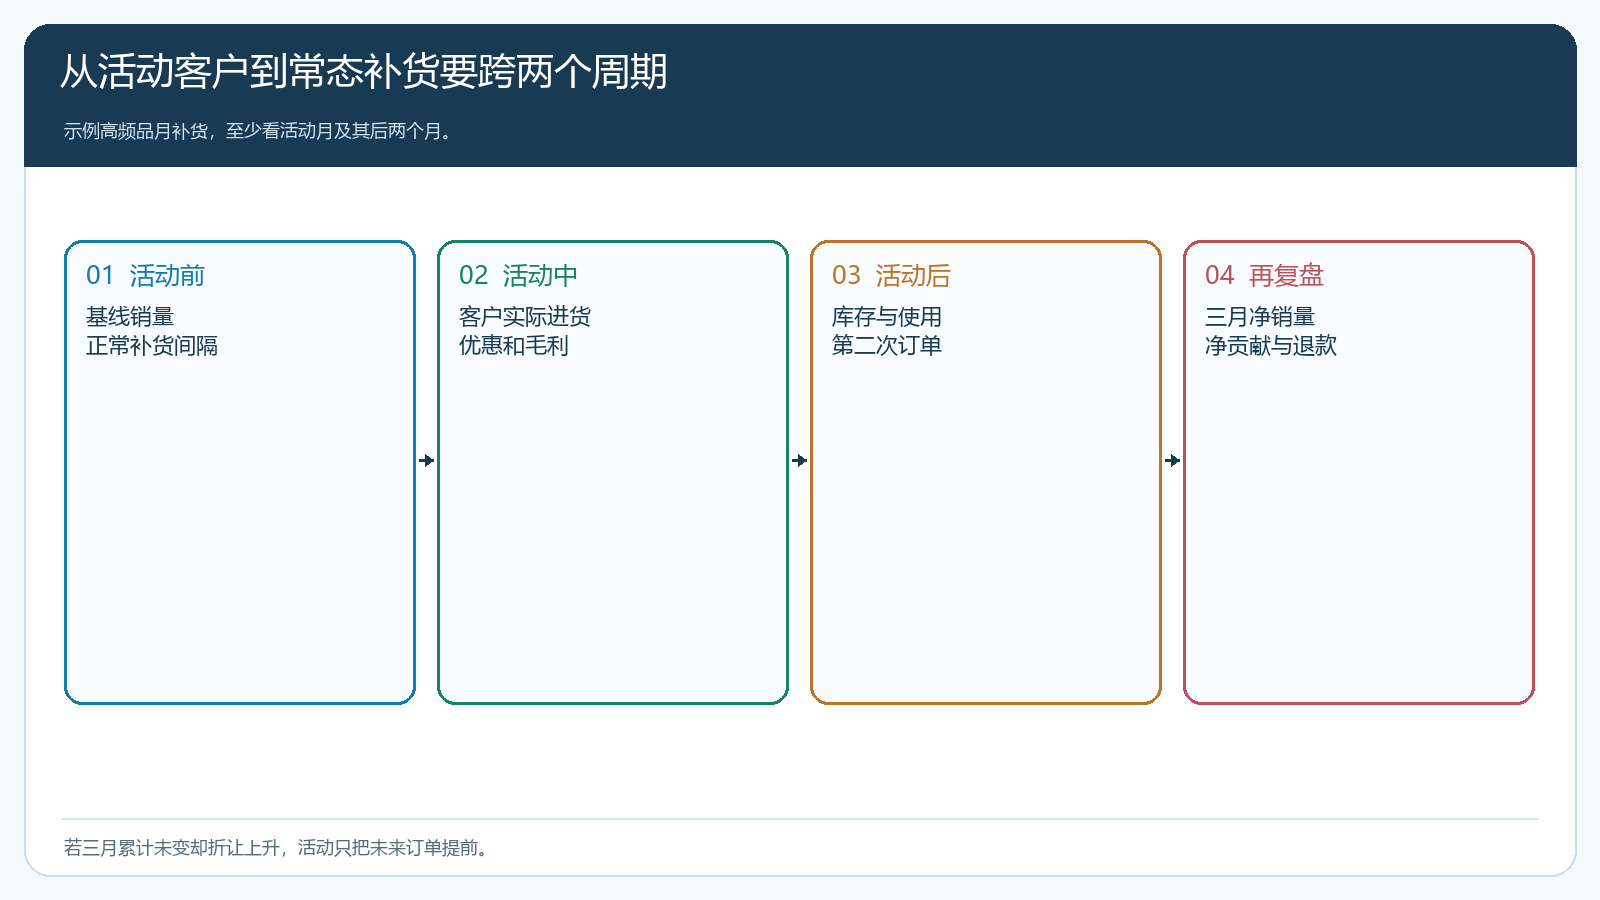This screenshot has width=1600, height=900.
Task: Click the line 第二次订单
Action: [887, 346]
